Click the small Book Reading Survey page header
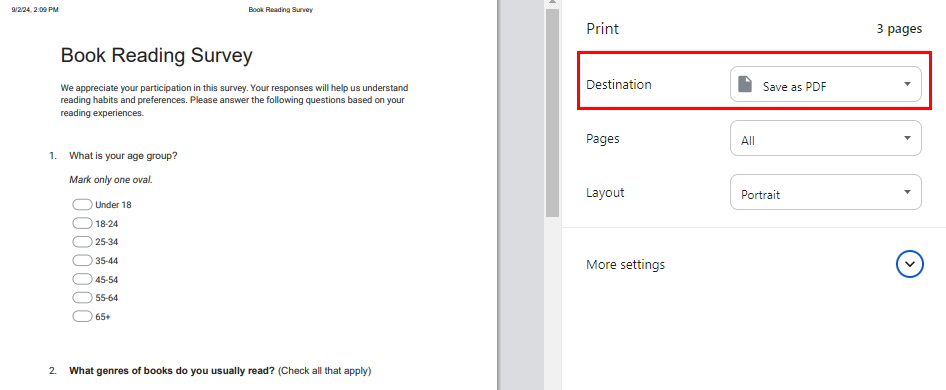The image size is (946, 390). click(x=281, y=10)
